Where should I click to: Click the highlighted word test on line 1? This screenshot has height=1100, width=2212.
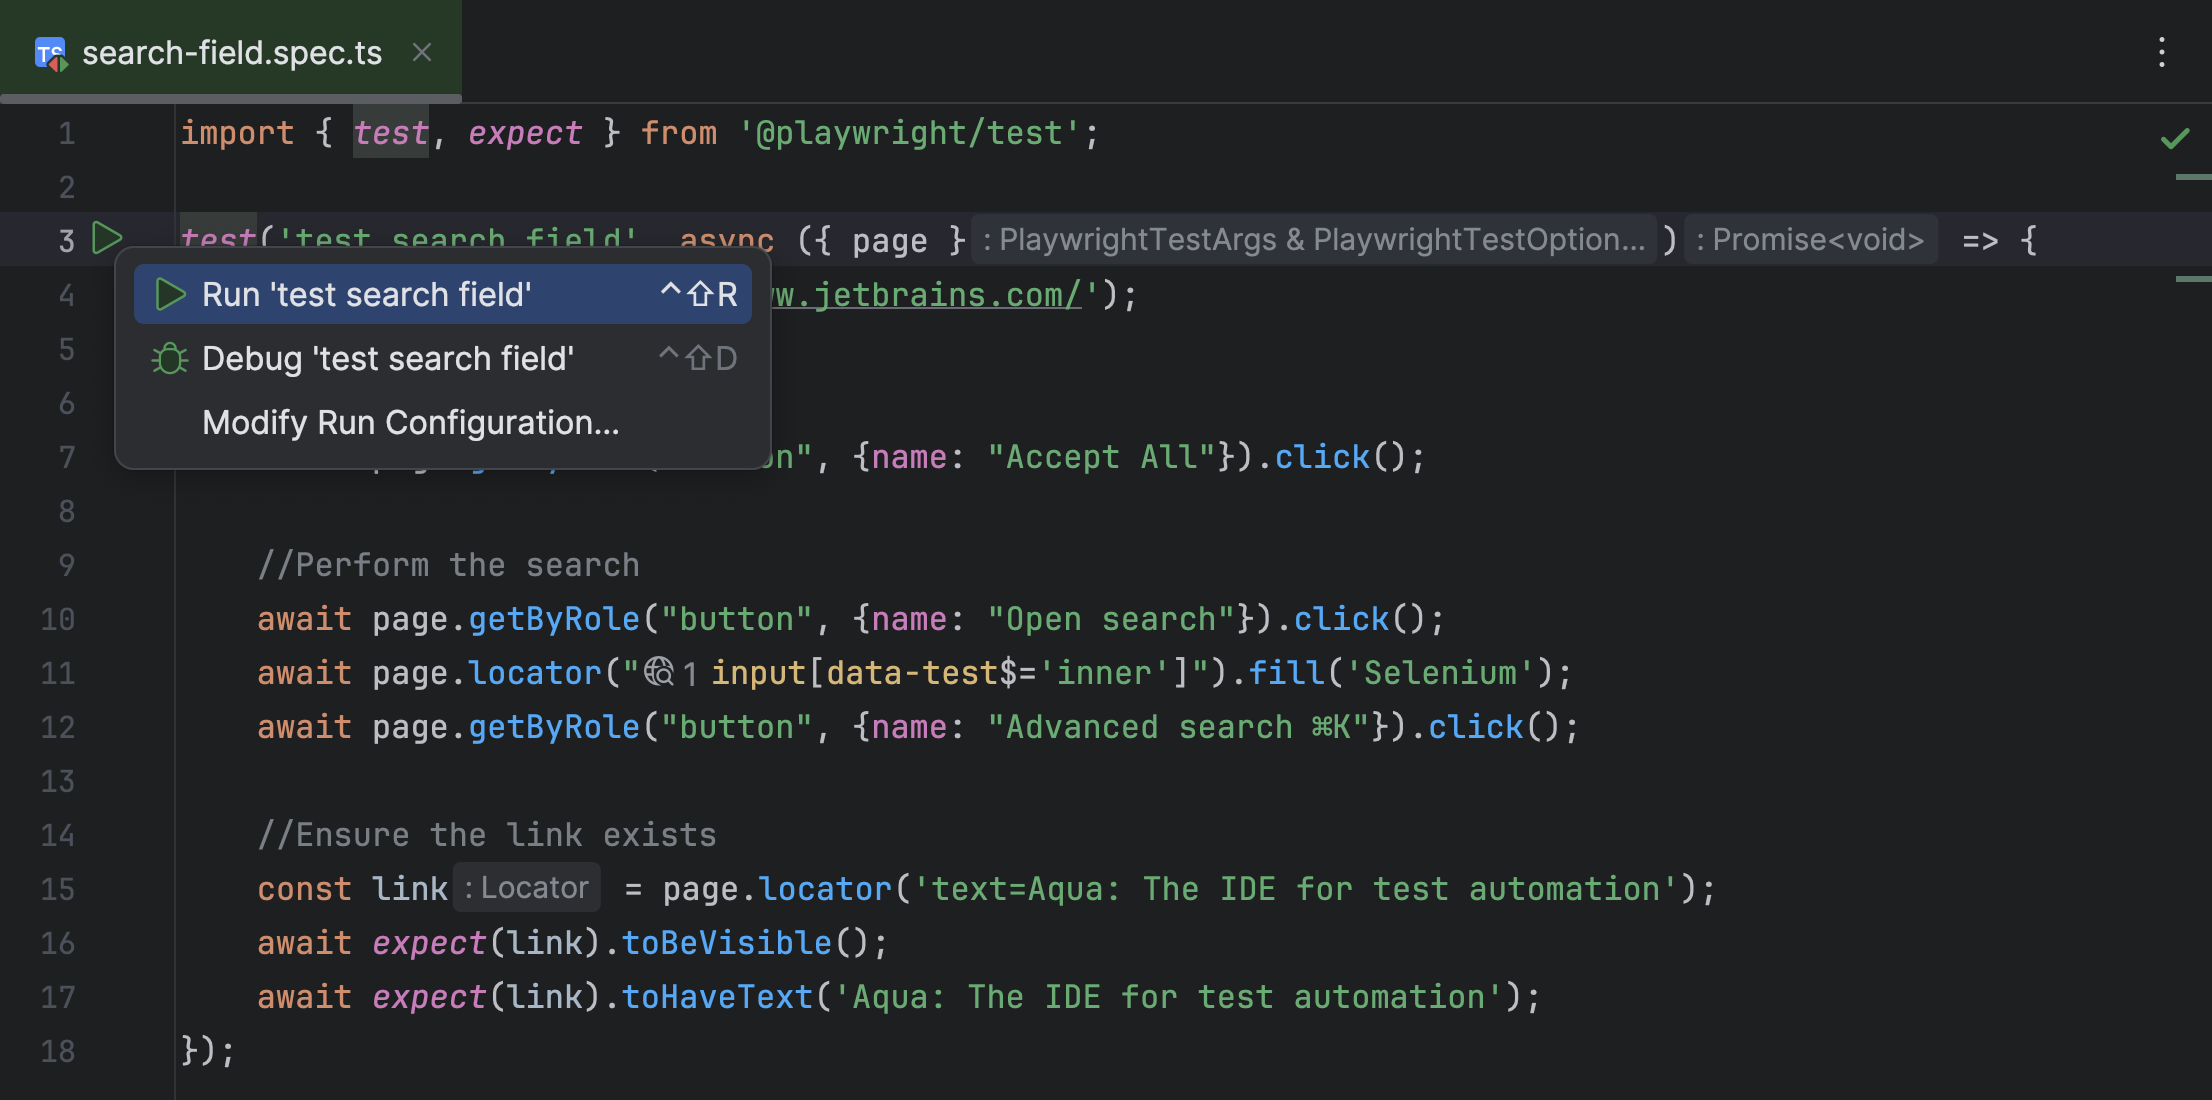pos(390,132)
